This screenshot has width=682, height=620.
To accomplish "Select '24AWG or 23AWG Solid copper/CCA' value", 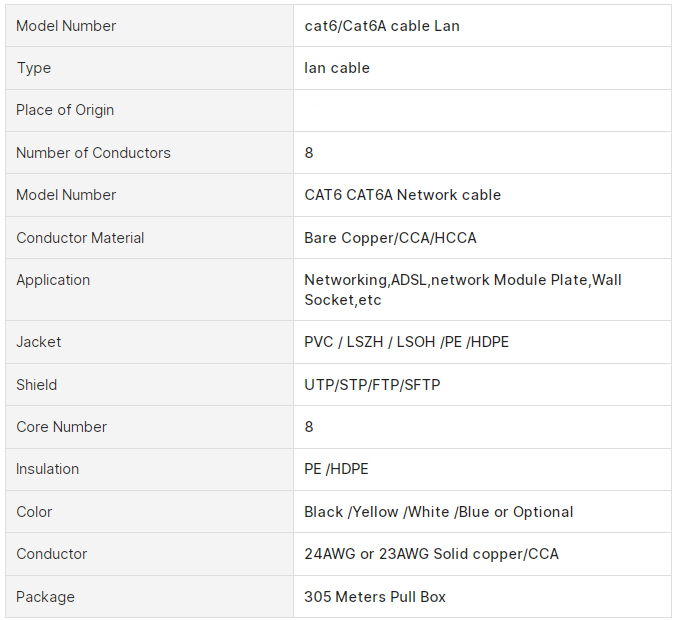I will [431, 554].
